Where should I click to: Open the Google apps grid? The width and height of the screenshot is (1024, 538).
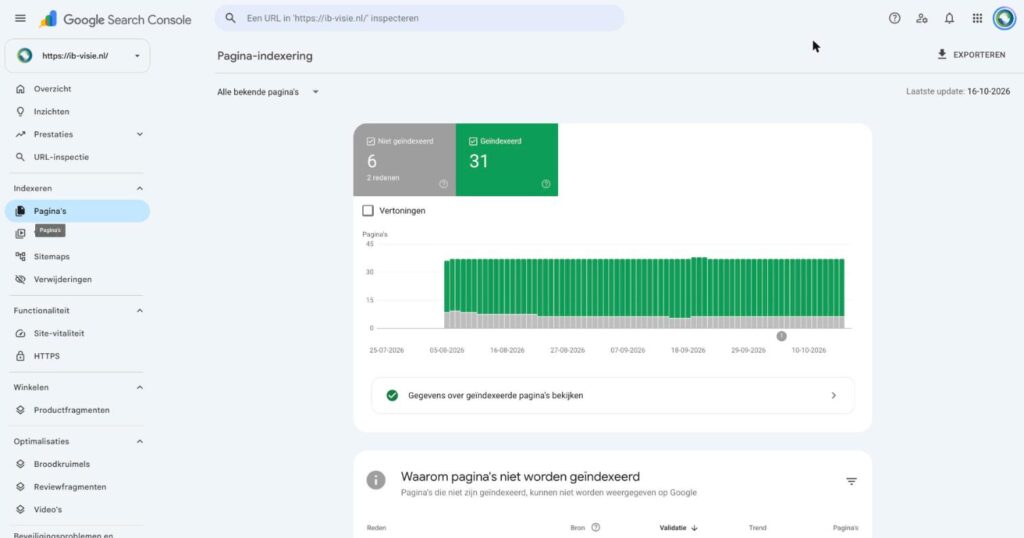(977, 18)
